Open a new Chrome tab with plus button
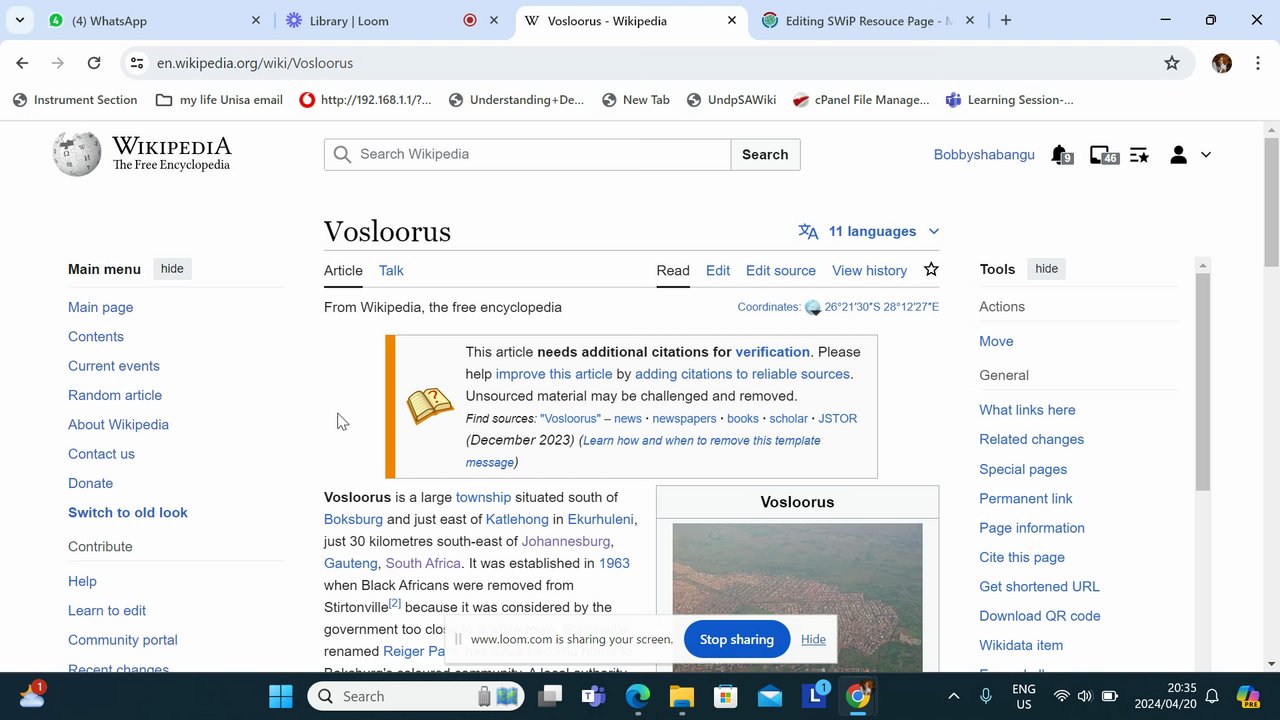 tap(1006, 20)
